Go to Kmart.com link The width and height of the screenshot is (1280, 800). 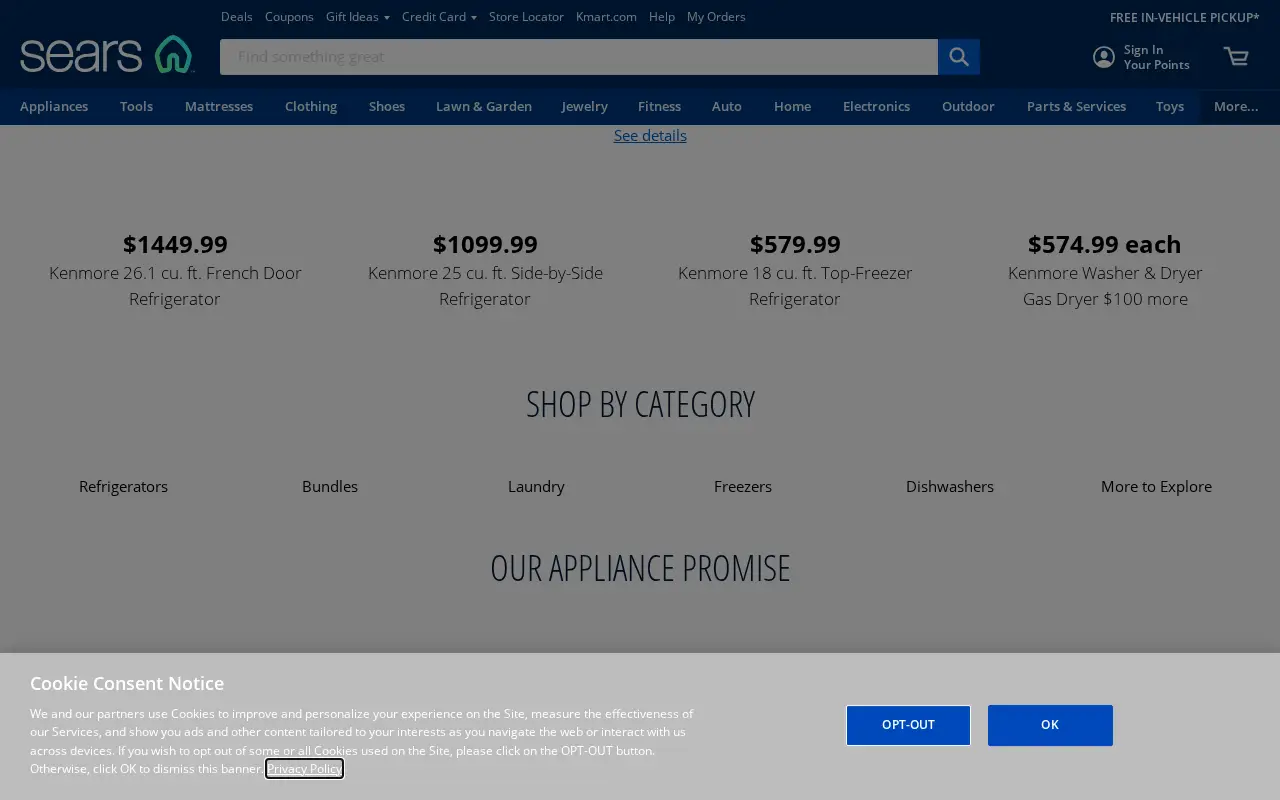(x=606, y=17)
